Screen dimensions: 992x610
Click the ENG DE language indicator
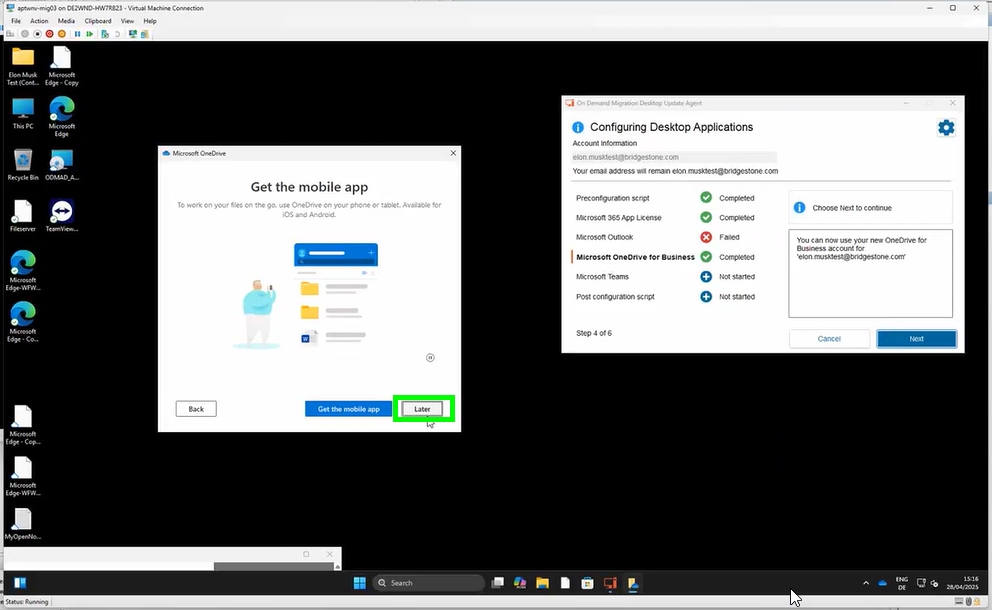coord(902,583)
